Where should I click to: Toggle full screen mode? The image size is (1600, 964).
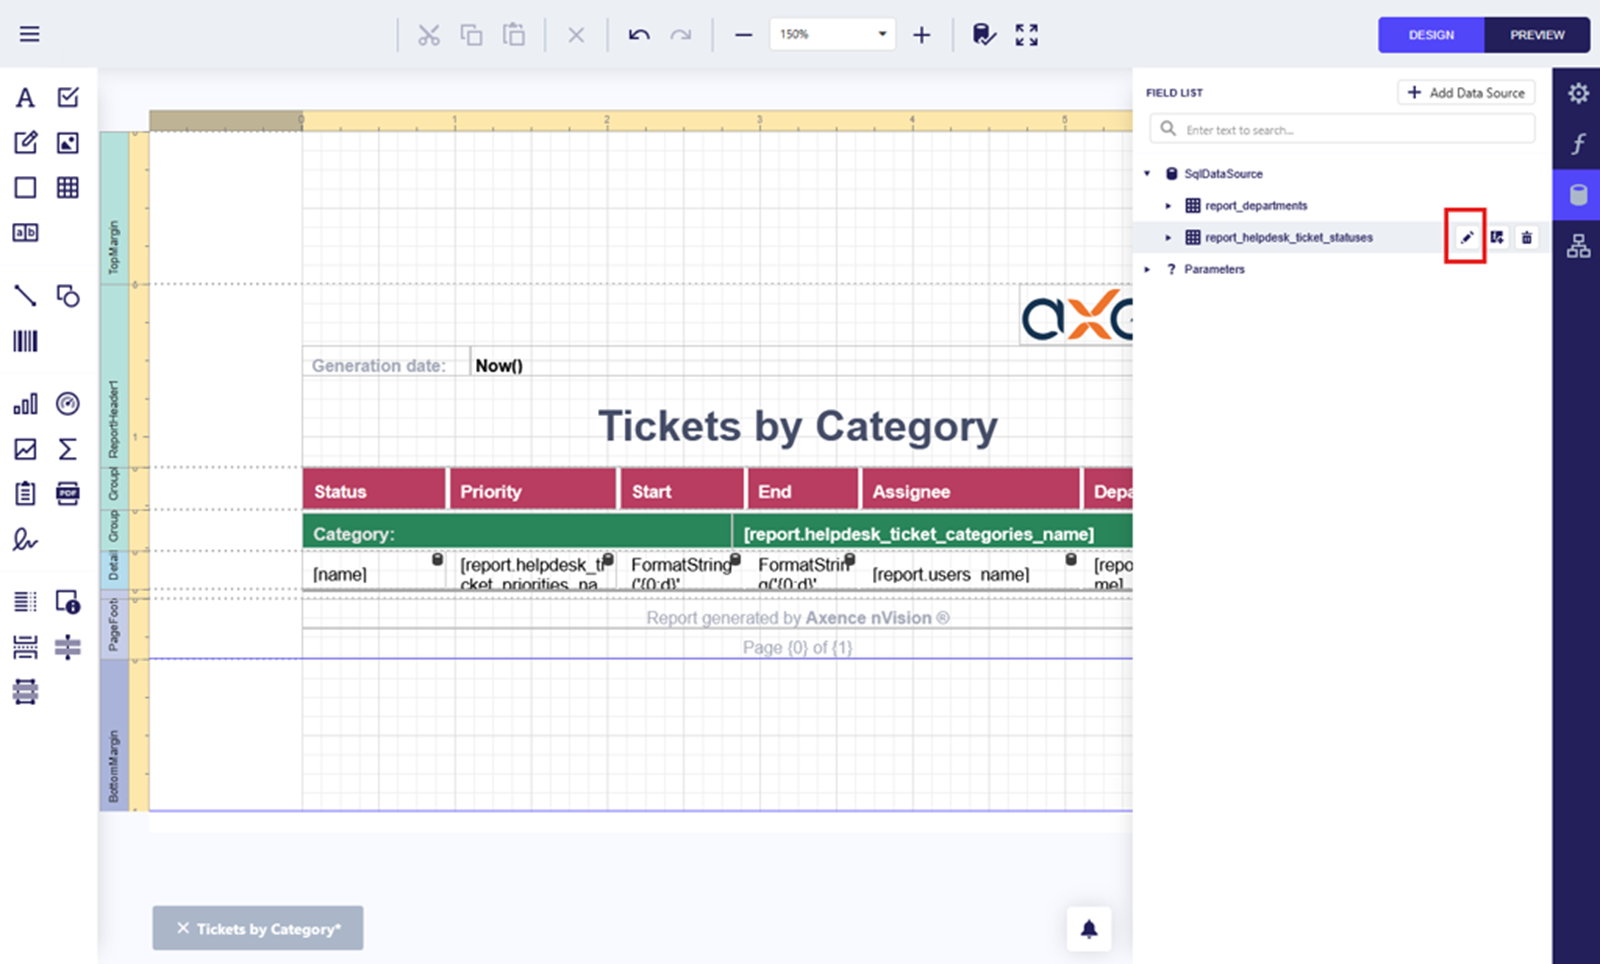tap(1026, 35)
